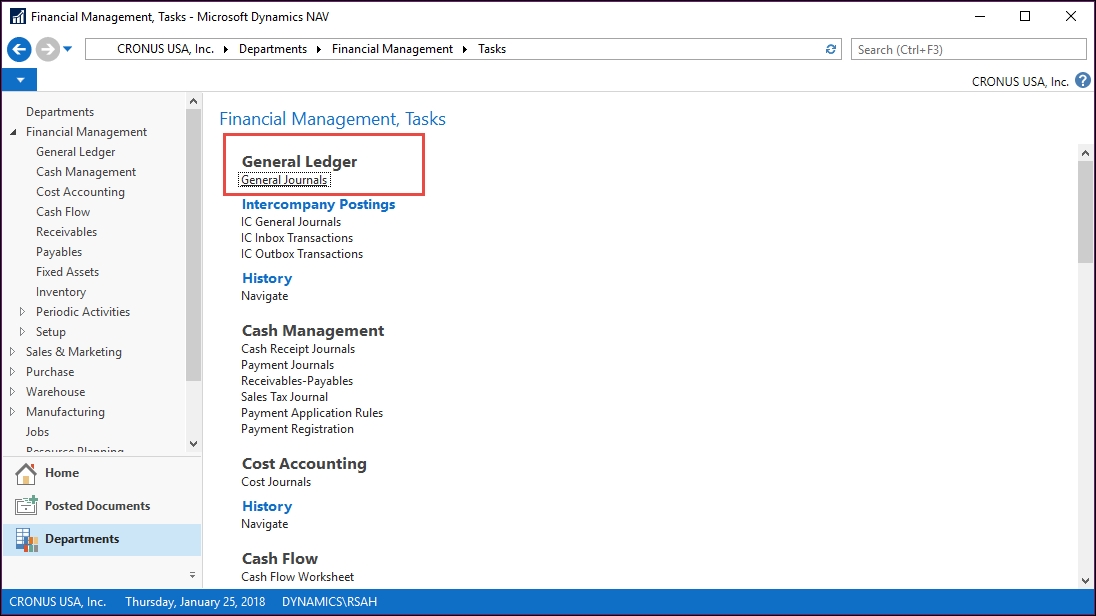
Task: Click the work date in status bar
Action: click(x=195, y=602)
